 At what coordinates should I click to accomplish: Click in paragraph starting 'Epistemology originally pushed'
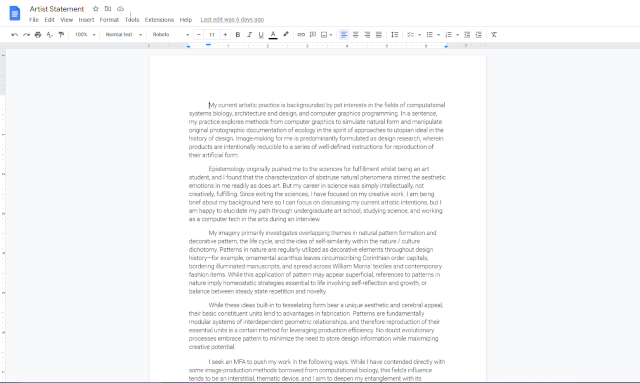tap(317, 194)
